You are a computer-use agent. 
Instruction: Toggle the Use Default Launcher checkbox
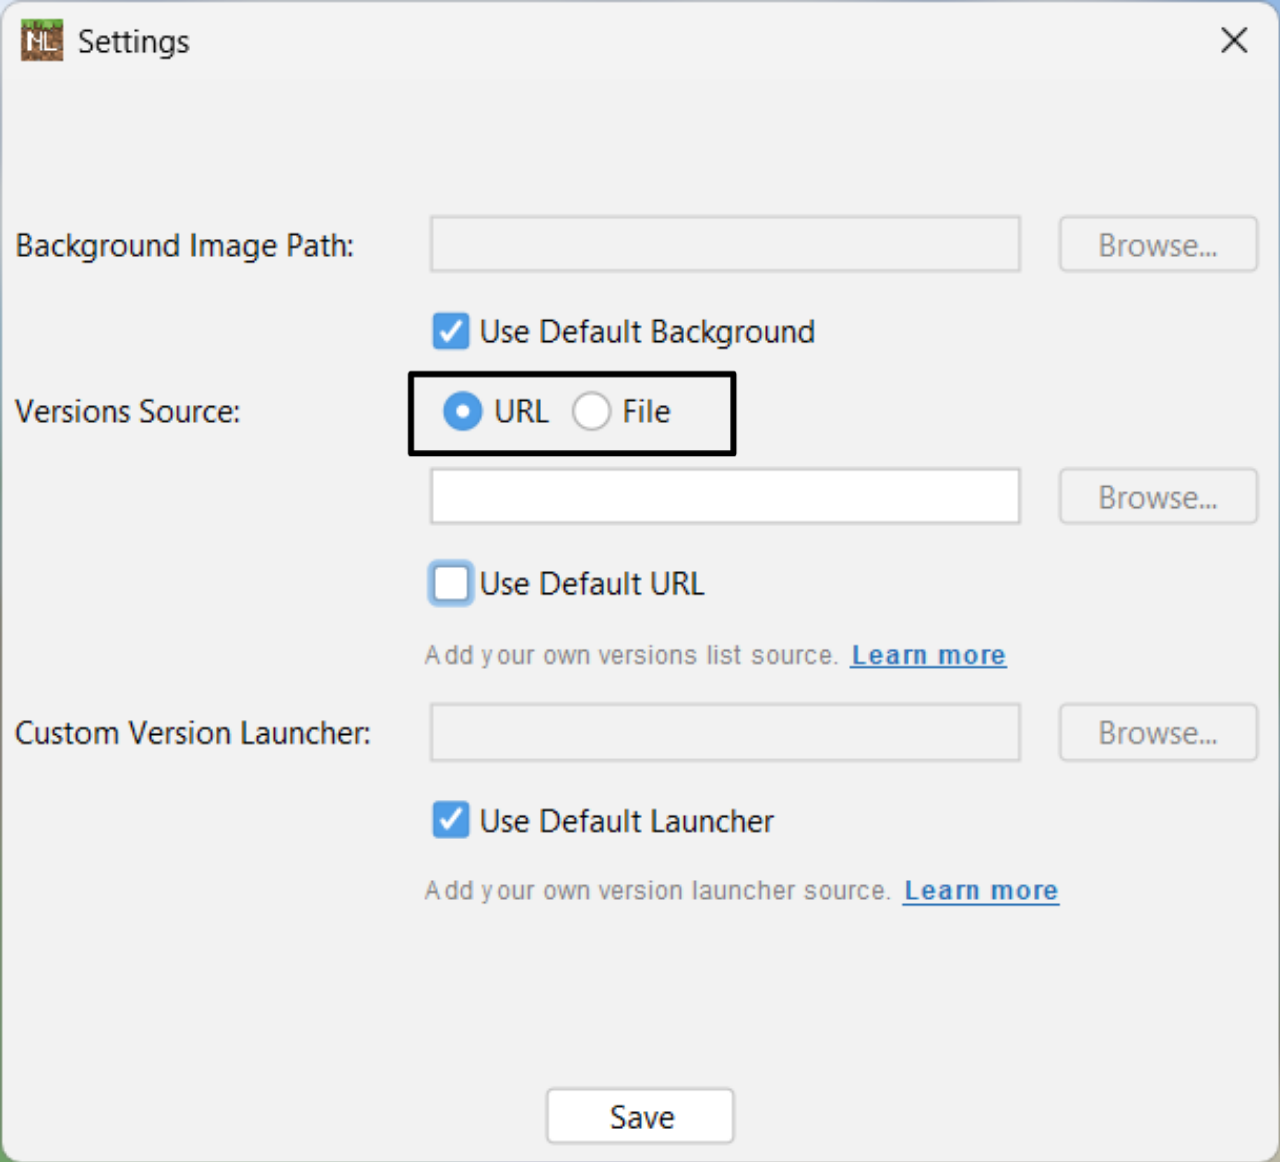click(x=451, y=820)
